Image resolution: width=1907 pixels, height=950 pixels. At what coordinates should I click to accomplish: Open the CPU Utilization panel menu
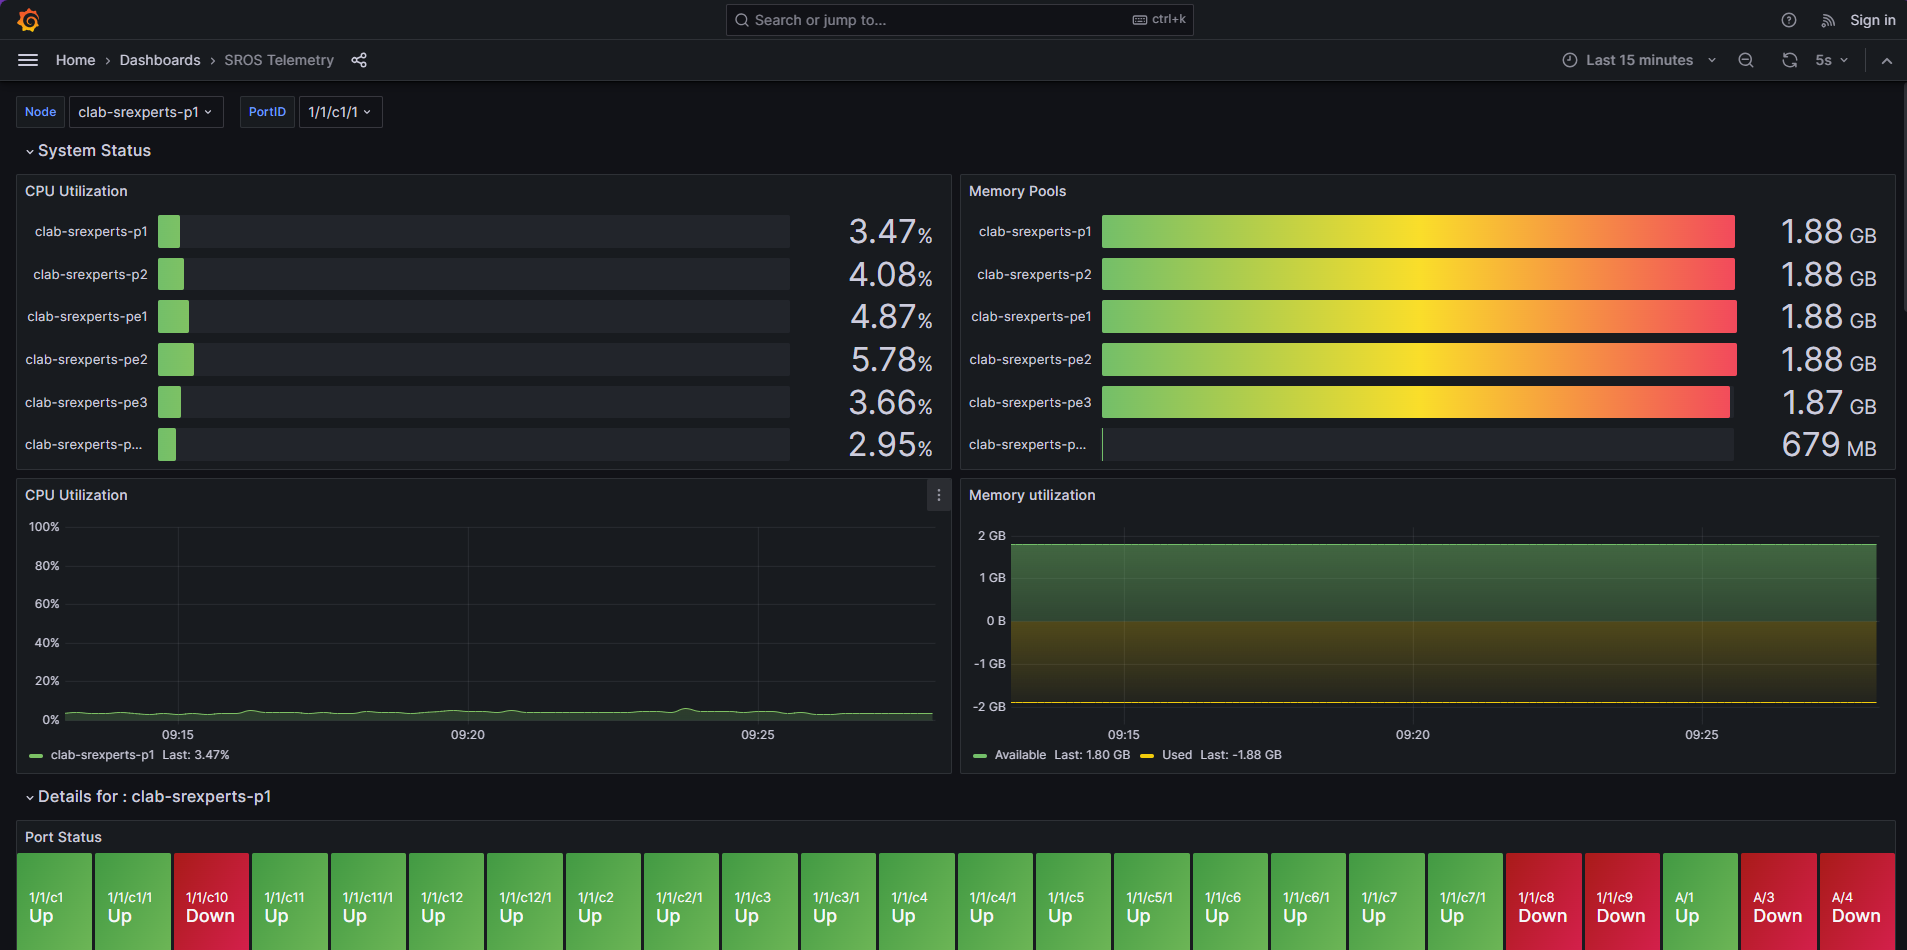pos(937,495)
